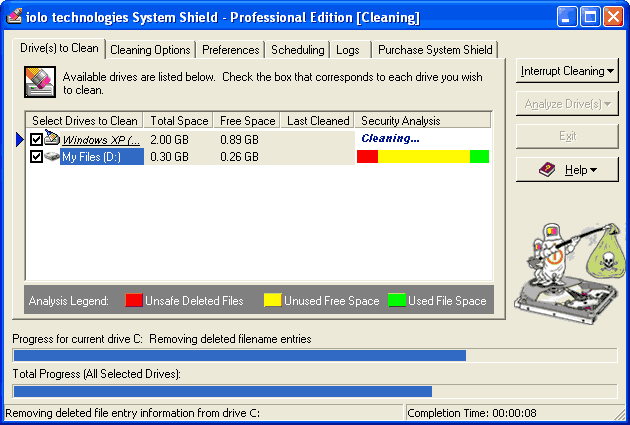The height and width of the screenshot is (425, 630).
Task: Click the Help book icon
Action: (x=547, y=170)
